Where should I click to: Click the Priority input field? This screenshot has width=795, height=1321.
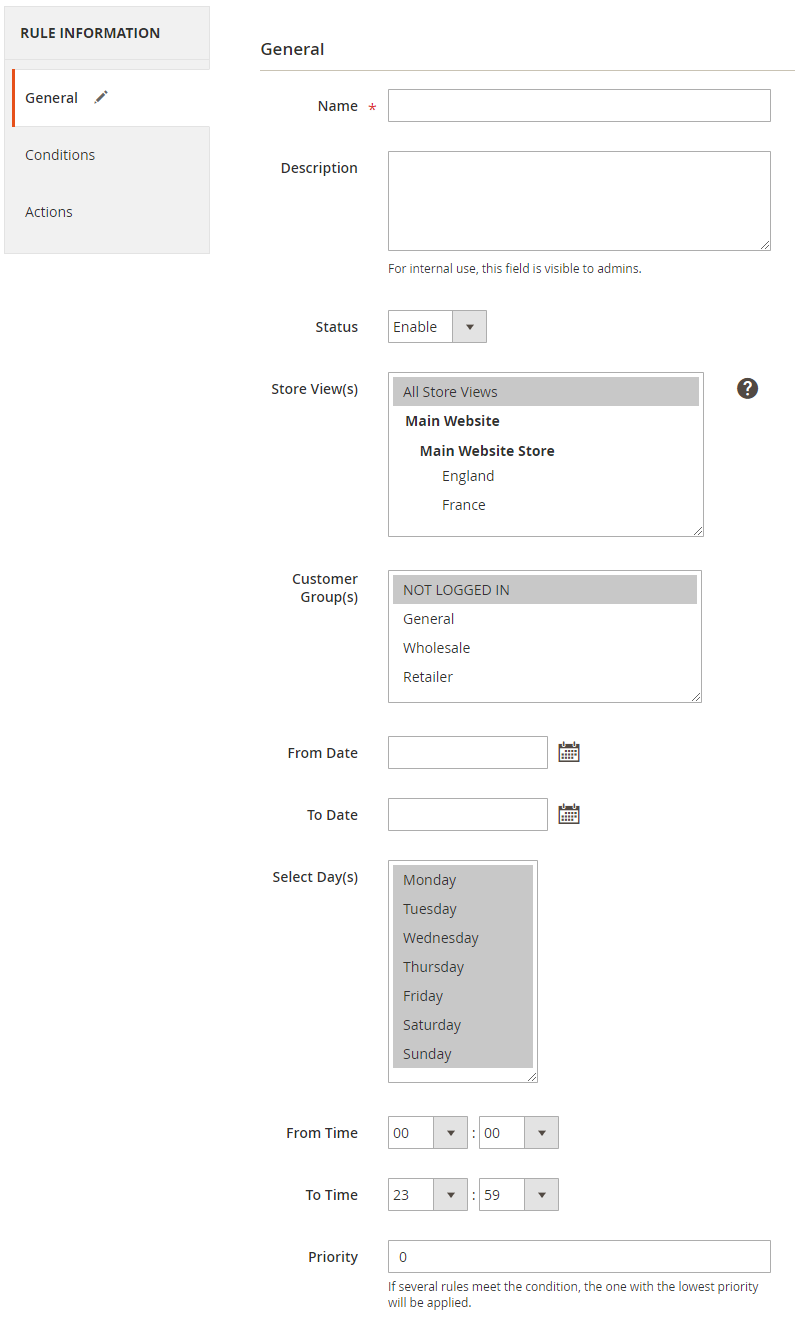pos(579,1257)
